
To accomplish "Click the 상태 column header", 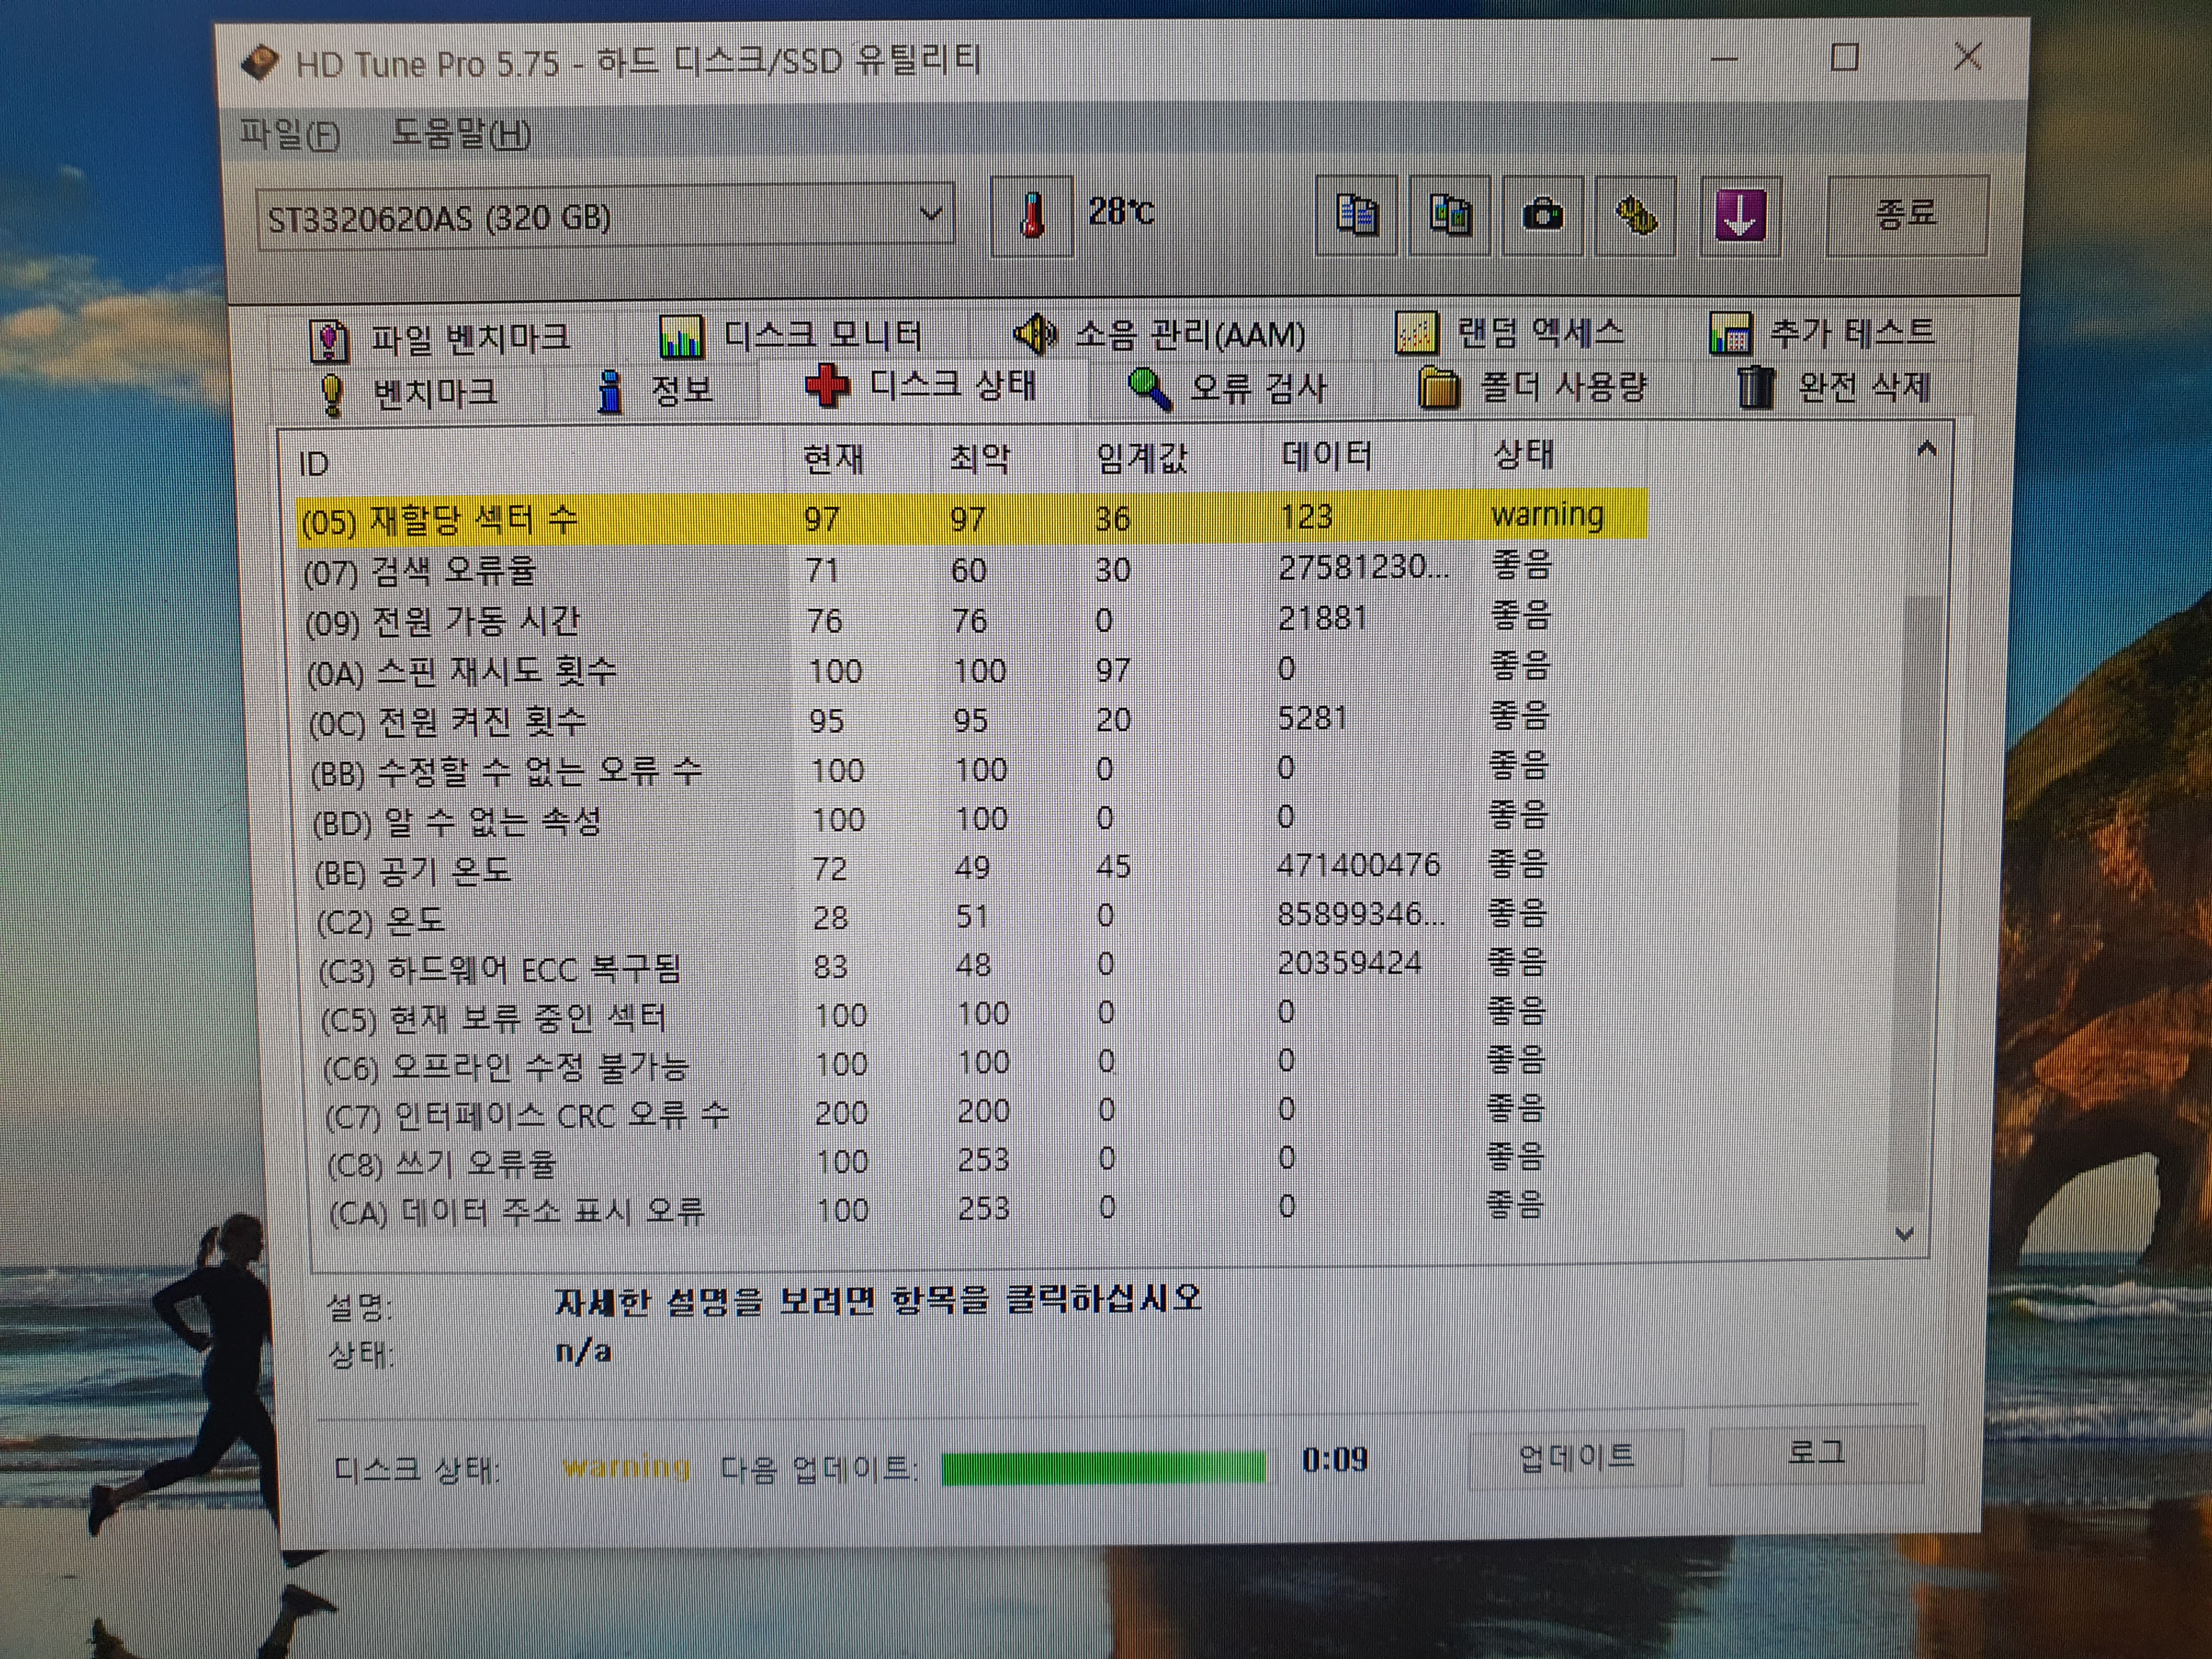I will click(1560, 456).
